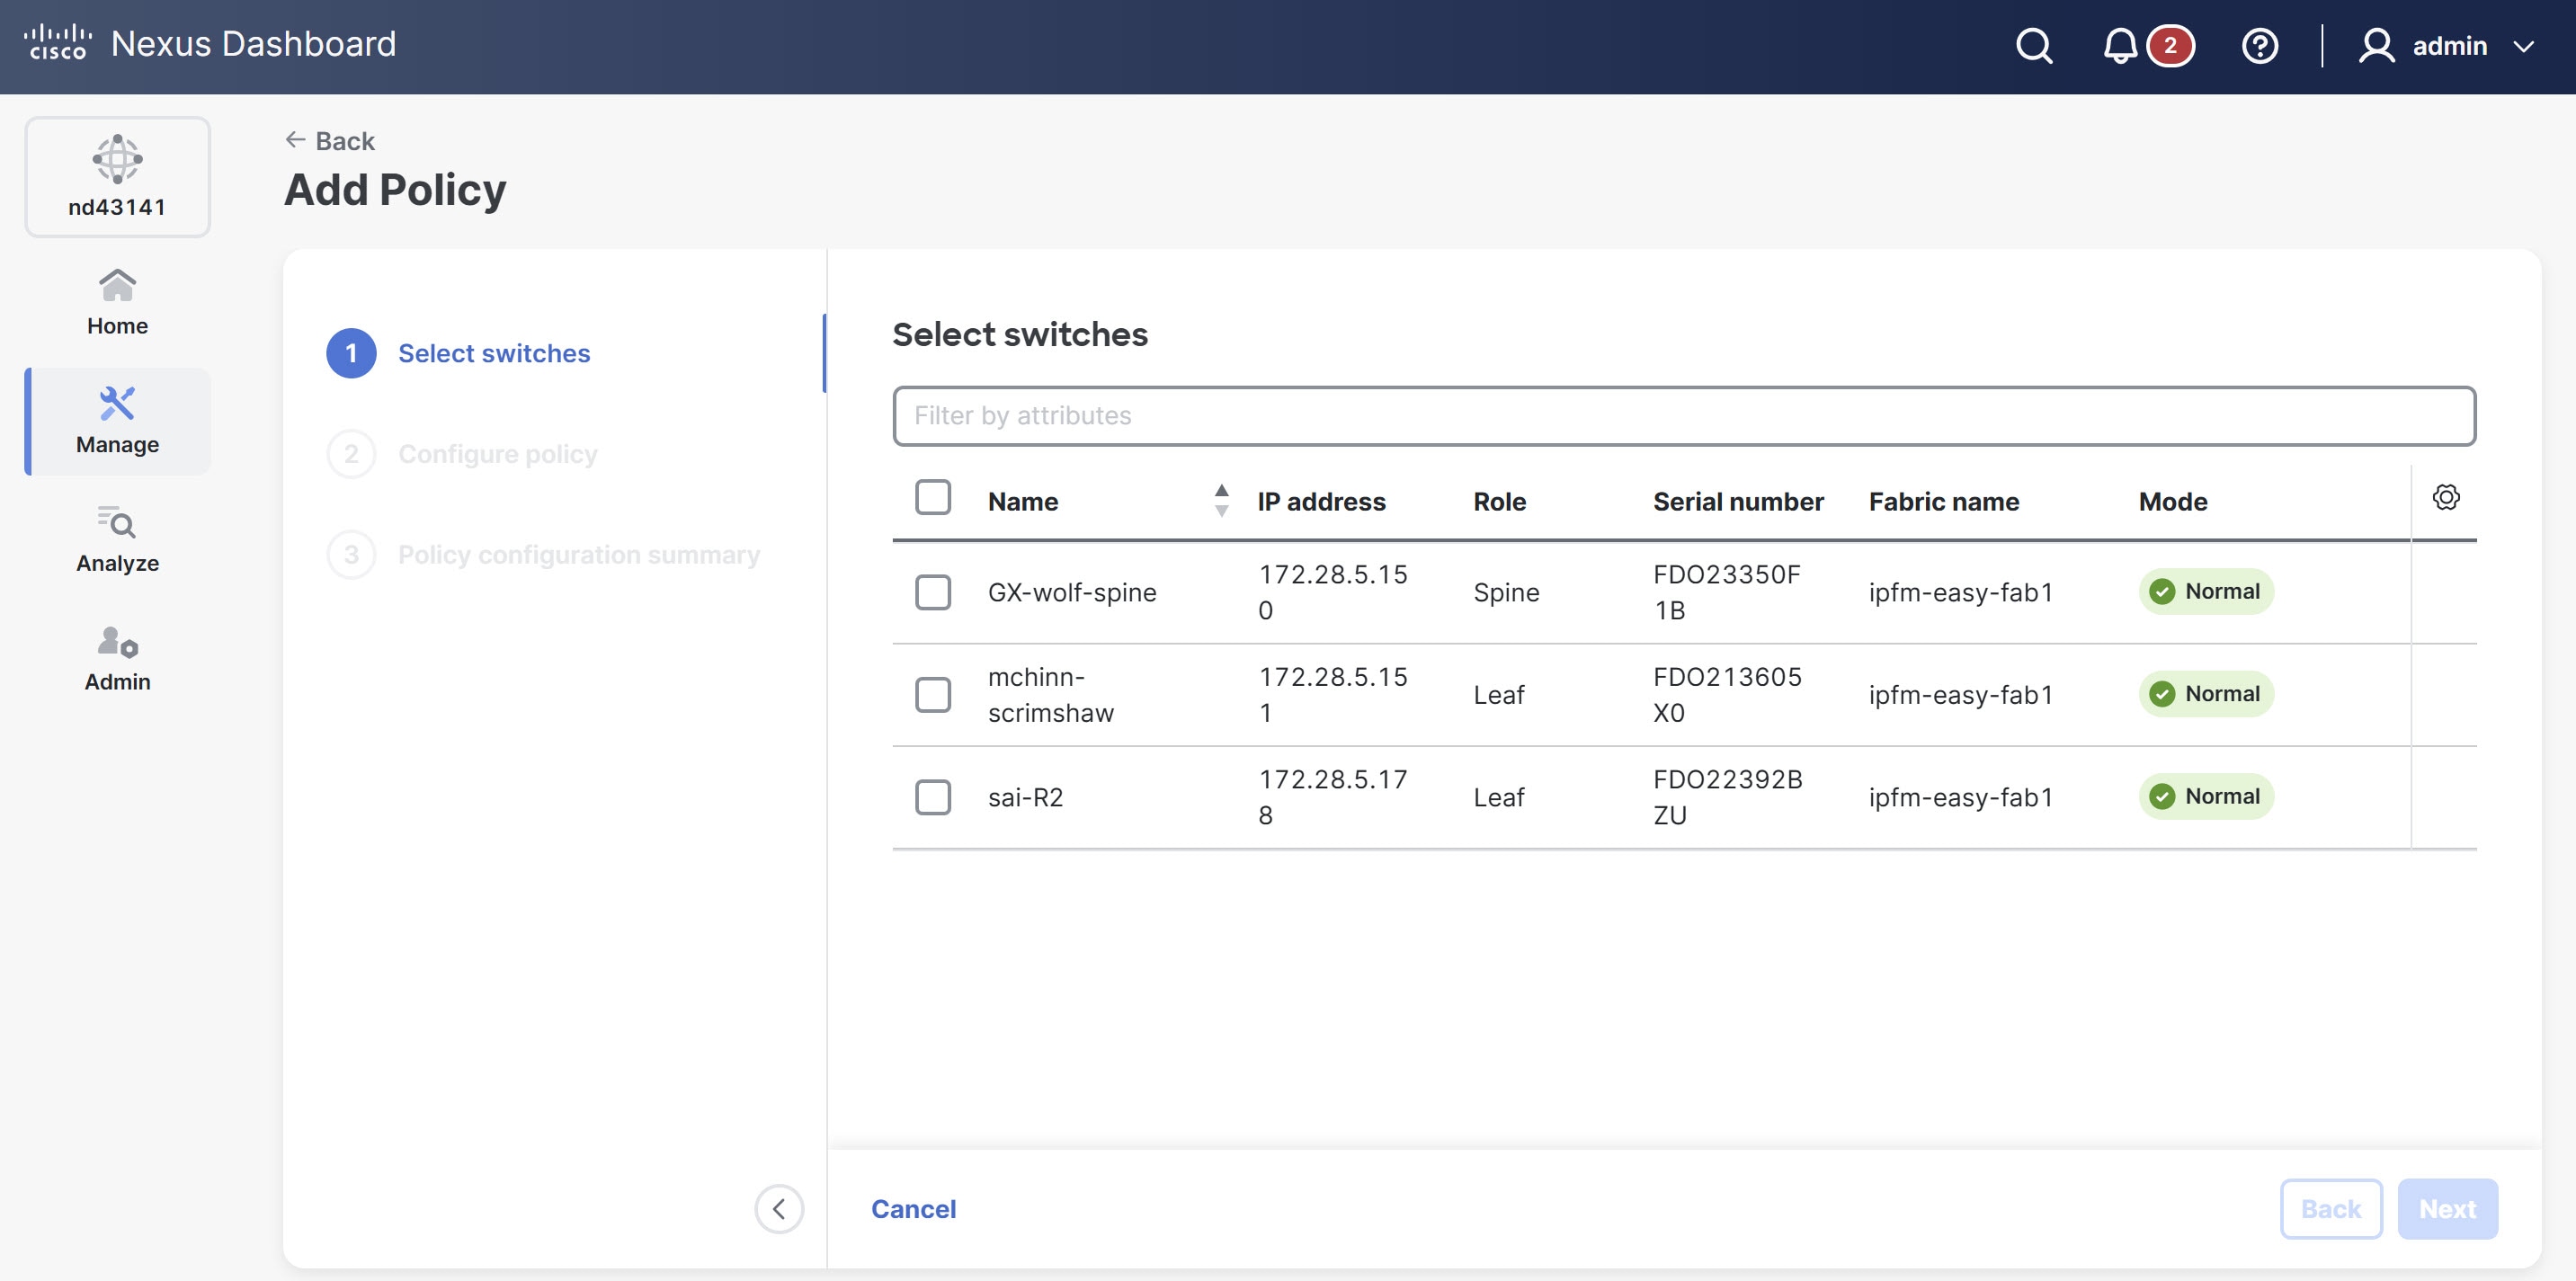Open the Analyze section in the sidebar
The image size is (2576, 1281).
[117, 539]
